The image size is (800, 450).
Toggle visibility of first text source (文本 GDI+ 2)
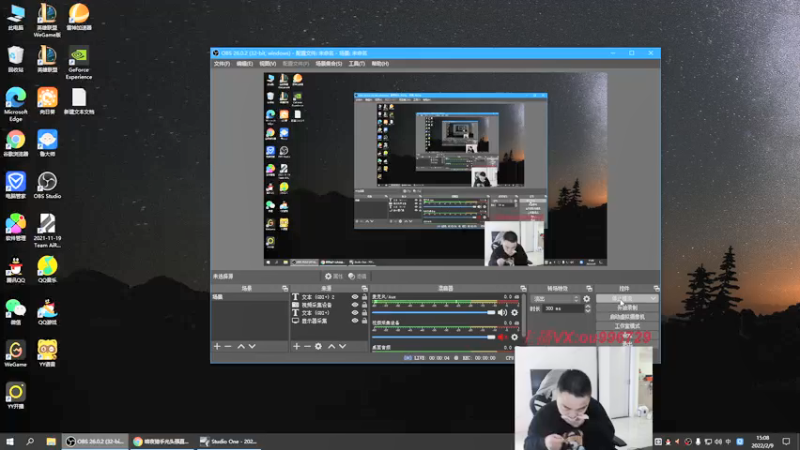click(355, 296)
